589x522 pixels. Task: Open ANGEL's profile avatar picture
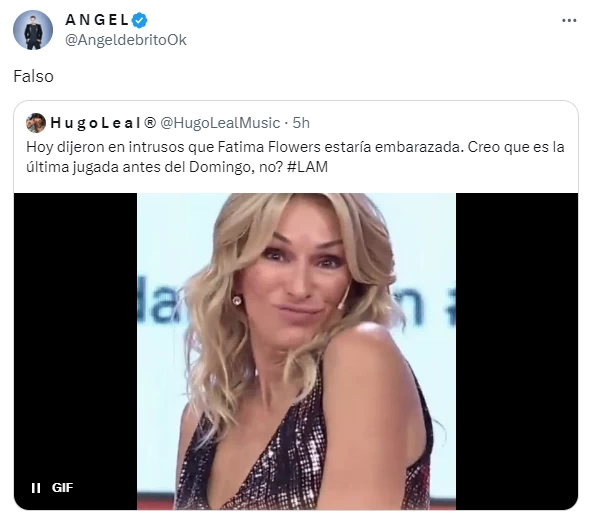pos(33,30)
